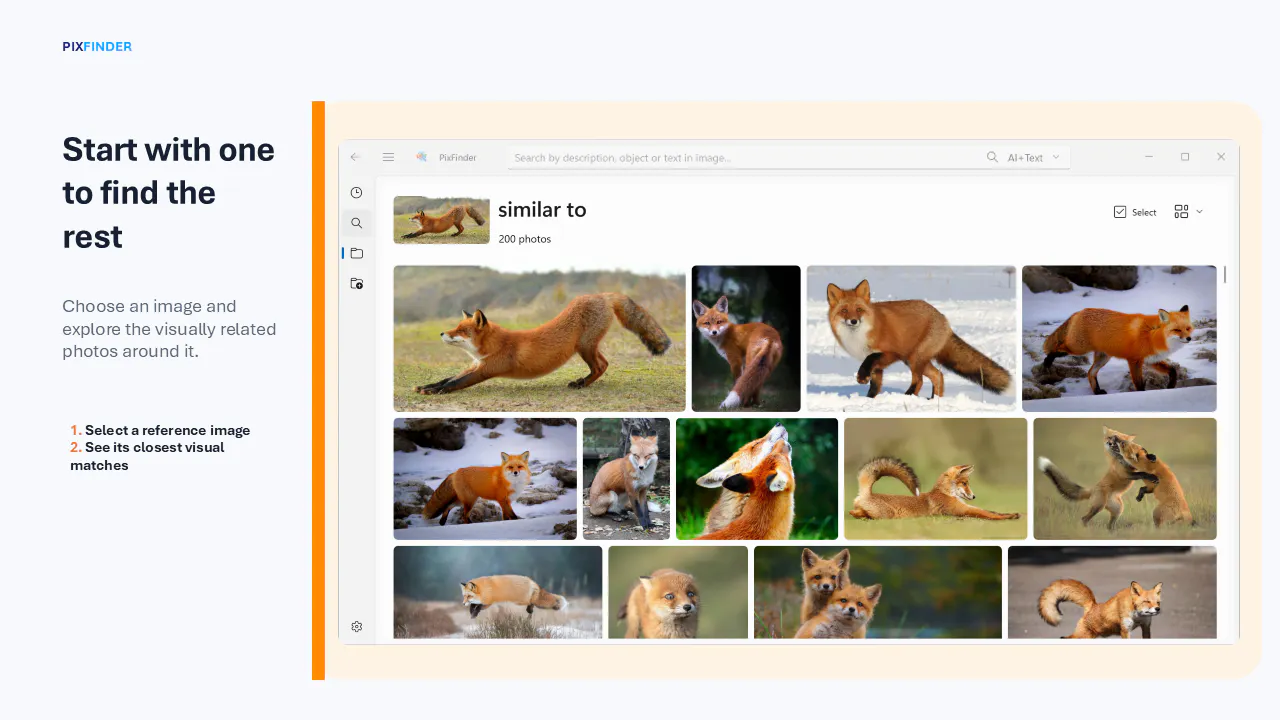
Task: Open the fox lying with curled tail photo
Action: [x=935, y=479]
